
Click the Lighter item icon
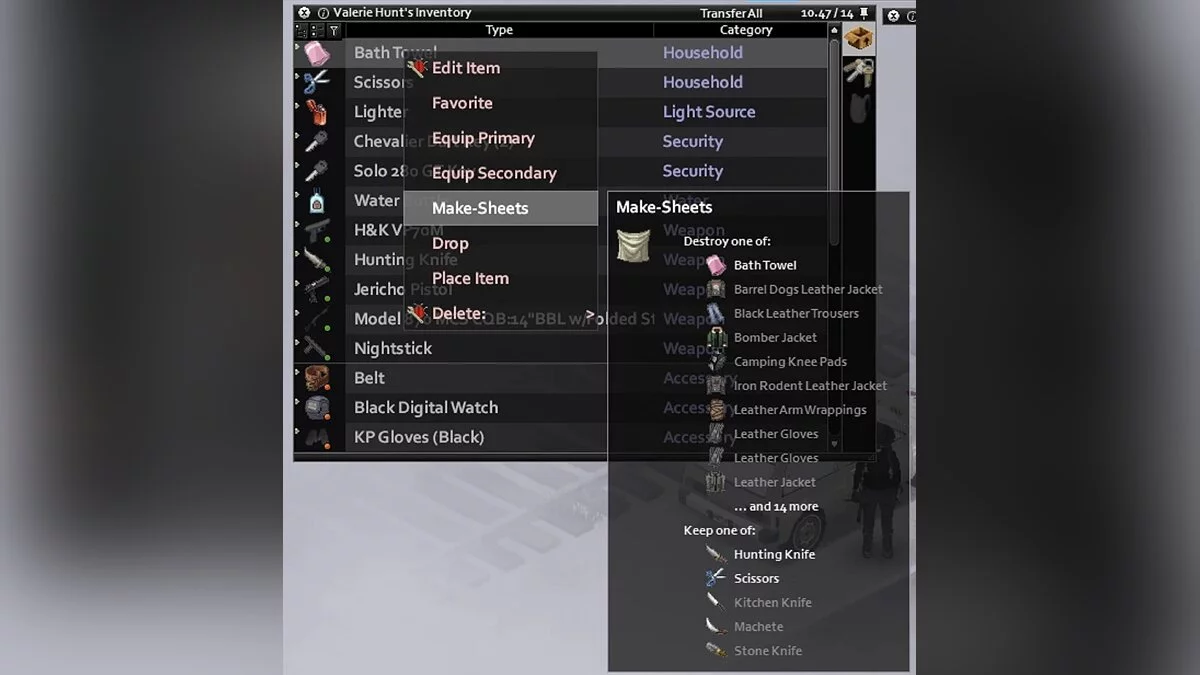point(317,112)
